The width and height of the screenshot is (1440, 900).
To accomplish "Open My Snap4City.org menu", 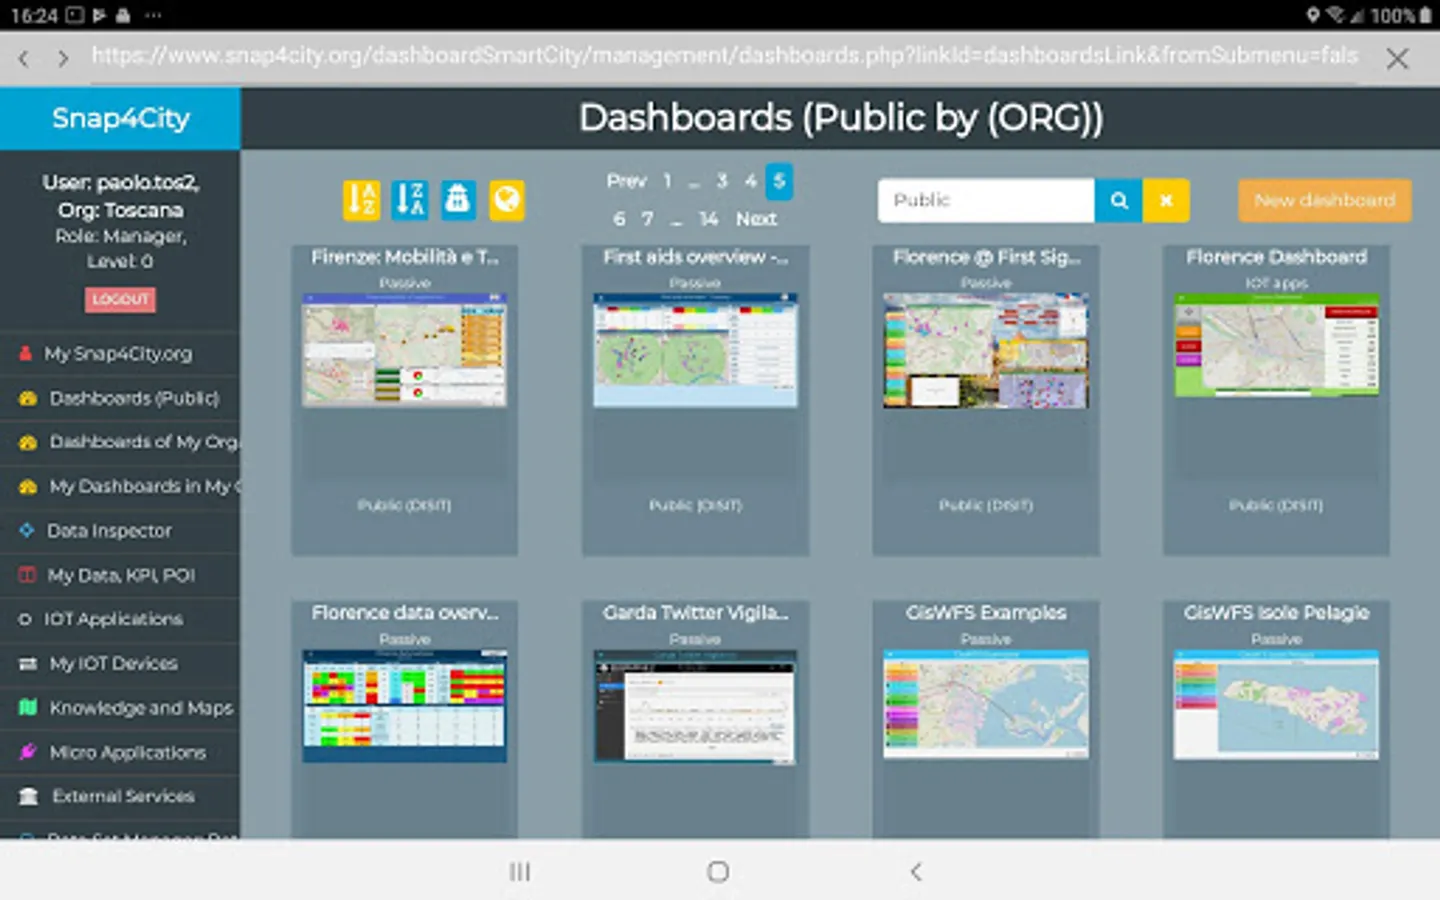I will (120, 354).
